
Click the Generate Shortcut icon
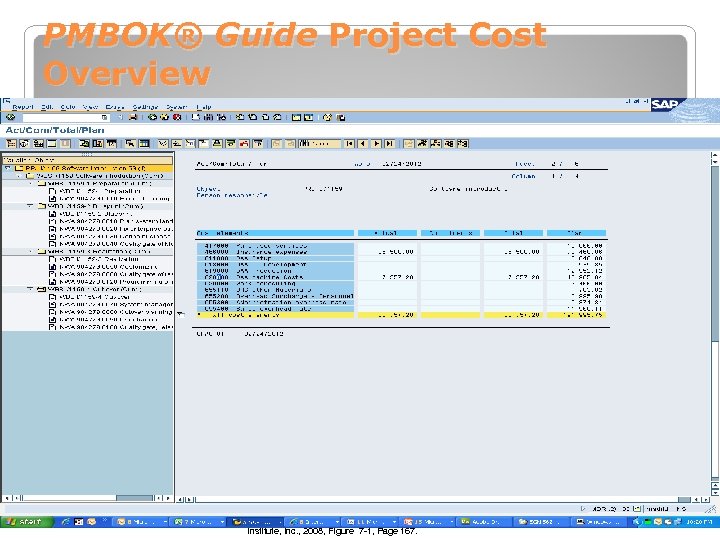pyautogui.click(x=309, y=118)
